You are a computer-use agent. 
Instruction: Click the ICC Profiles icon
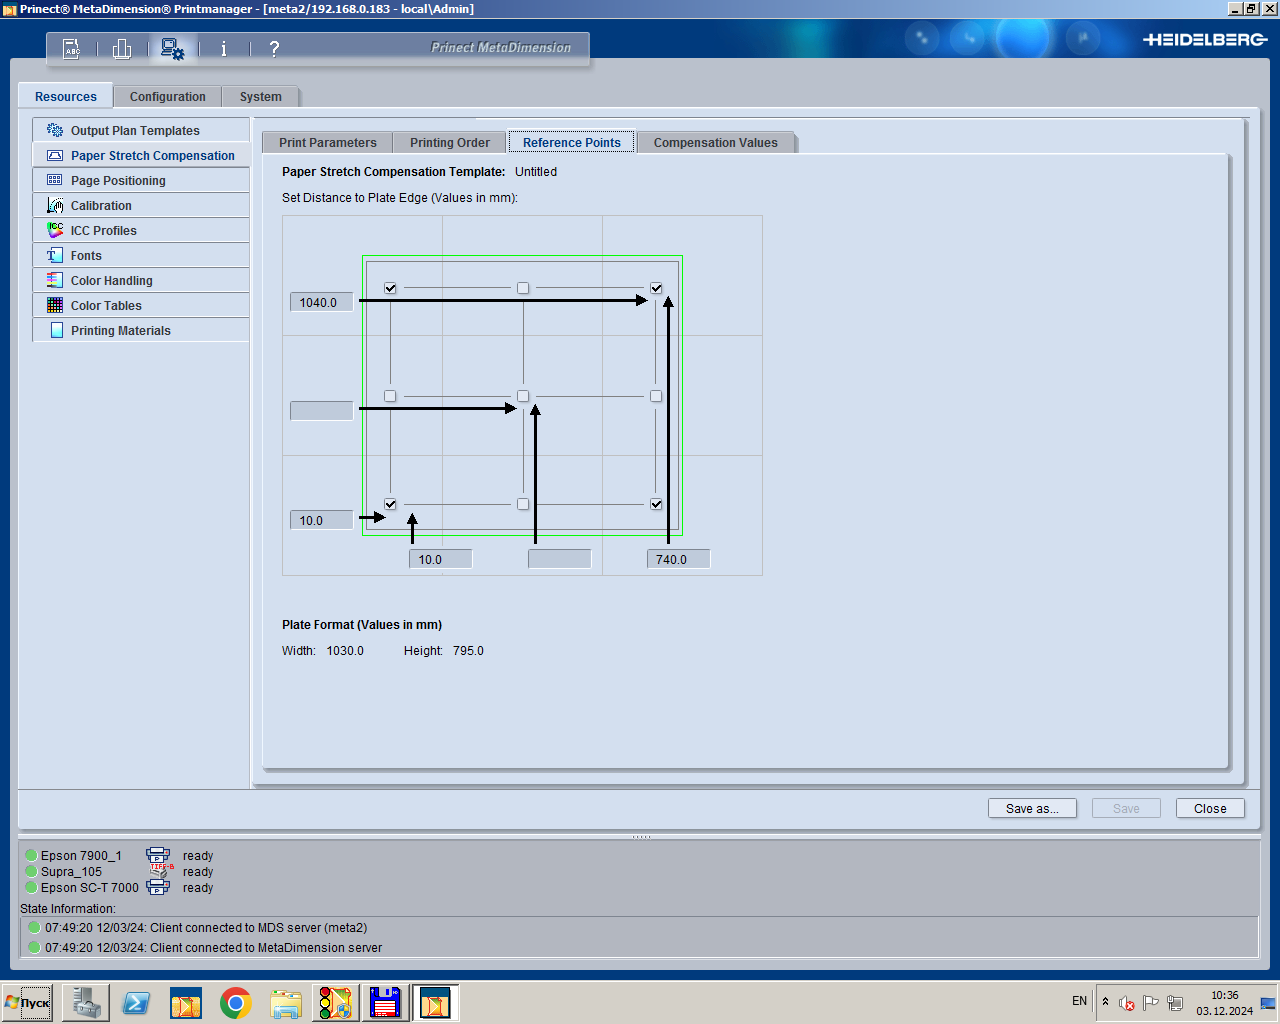55,231
